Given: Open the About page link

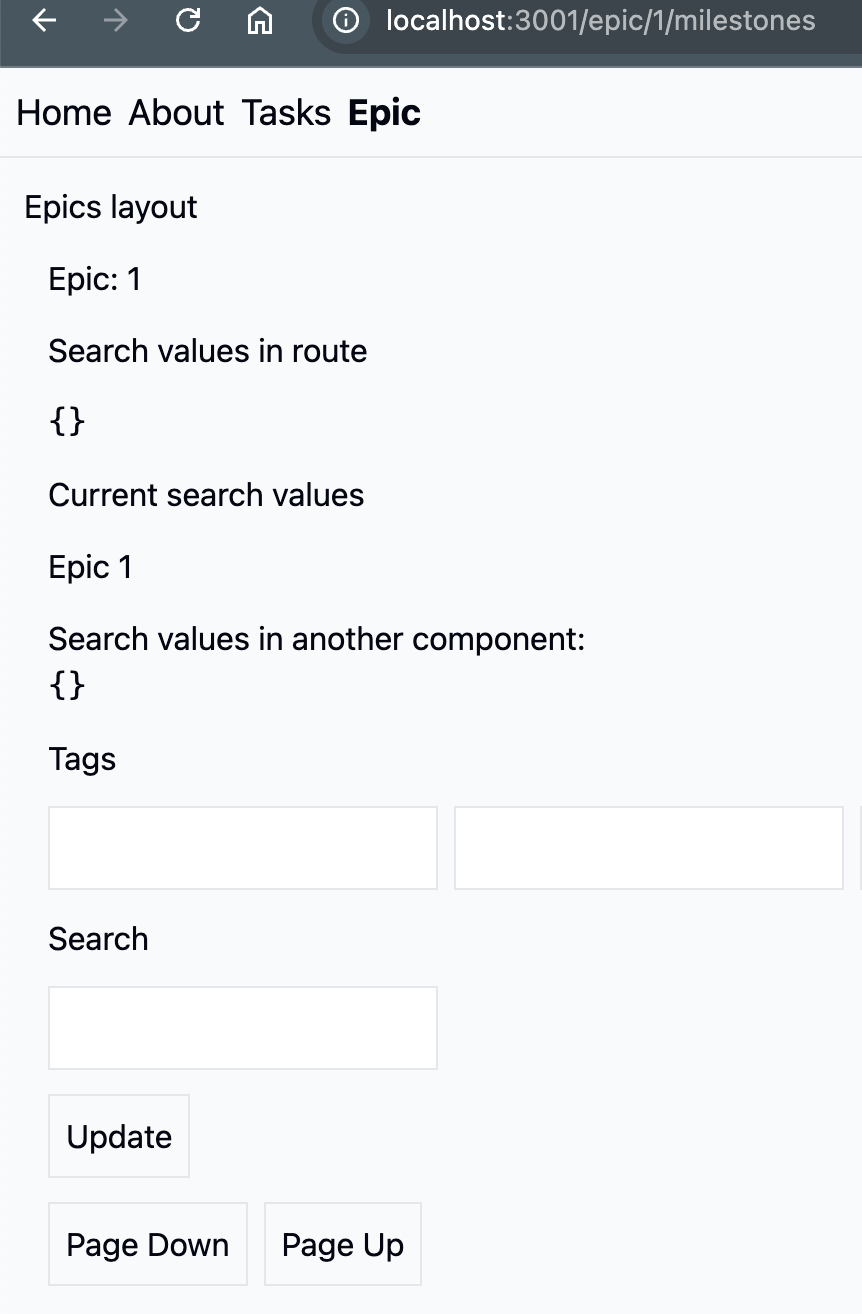Looking at the screenshot, I should pos(176,113).
